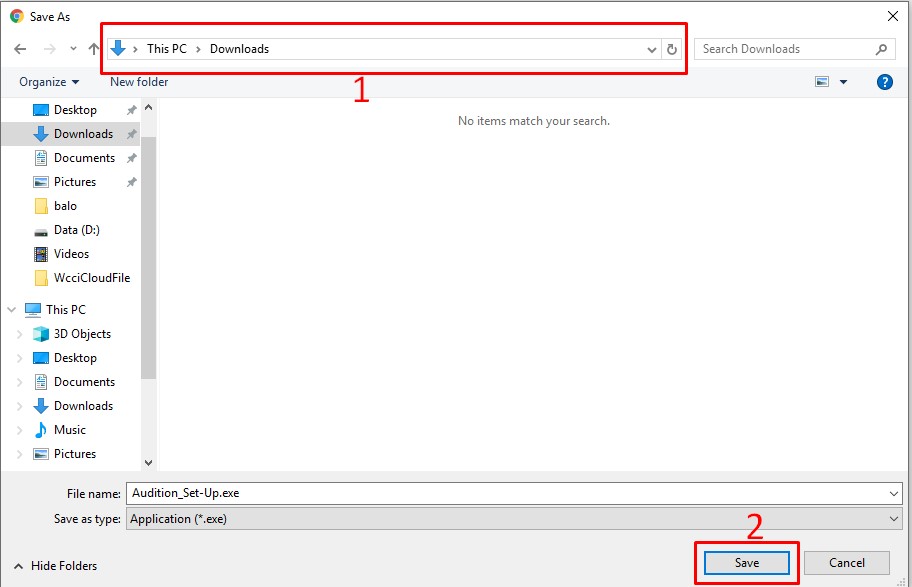The height and width of the screenshot is (587, 912).
Task: Click New folder in the toolbar
Action: pyautogui.click(x=139, y=82)
